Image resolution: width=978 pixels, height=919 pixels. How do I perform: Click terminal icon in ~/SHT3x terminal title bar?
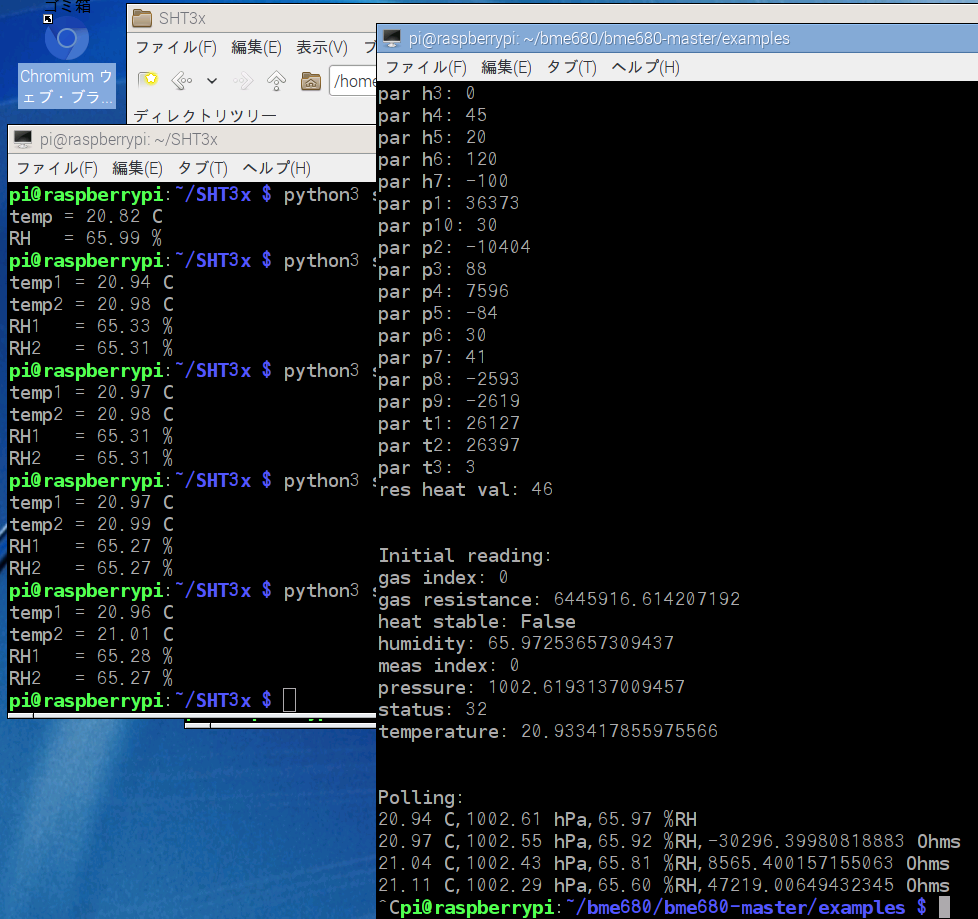(x=23, y=139)
